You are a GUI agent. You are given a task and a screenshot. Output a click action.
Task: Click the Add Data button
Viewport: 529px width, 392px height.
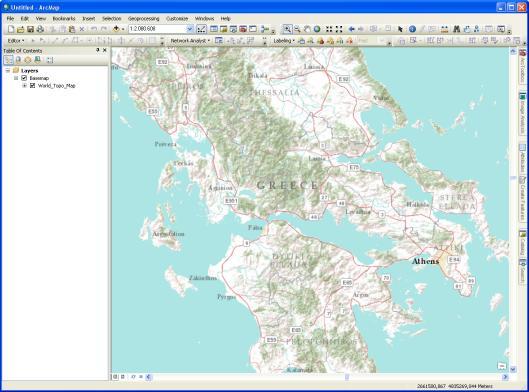click(116, 29)
